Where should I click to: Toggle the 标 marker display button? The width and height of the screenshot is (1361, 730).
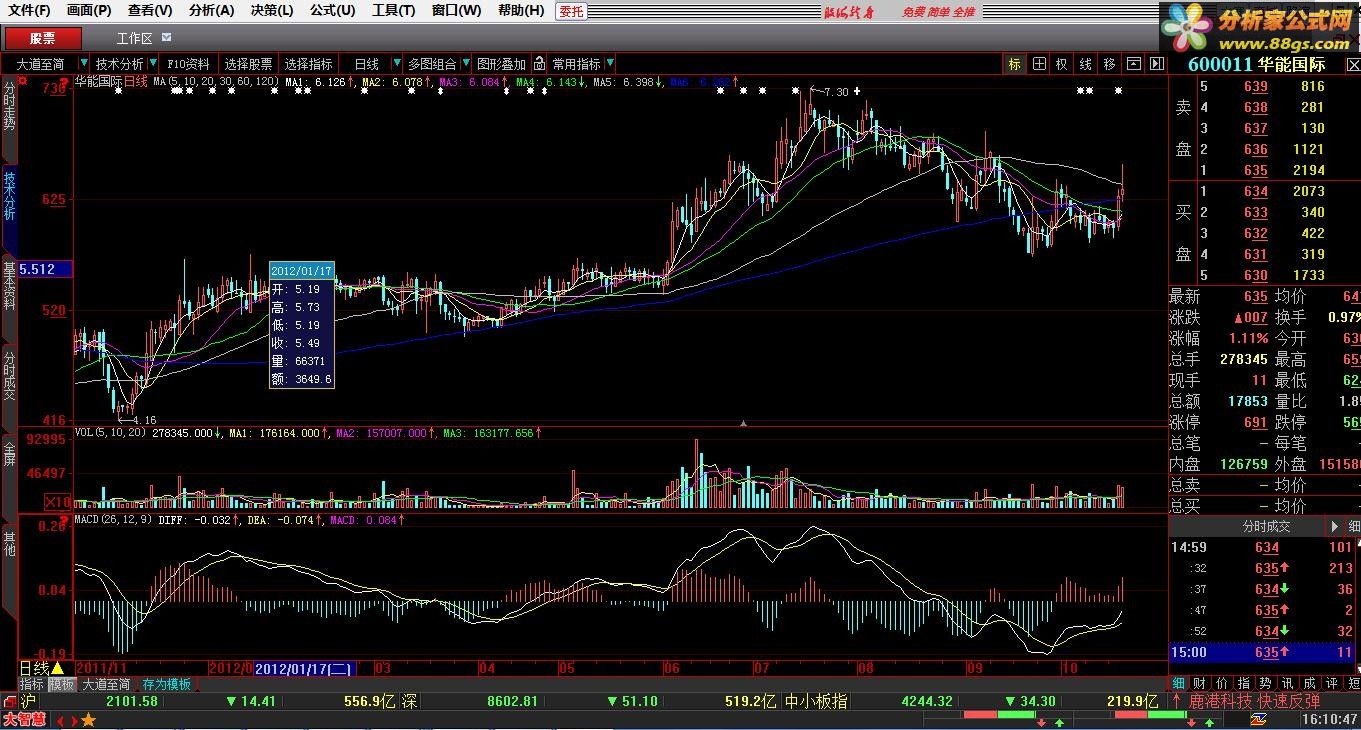(1015, 64)
